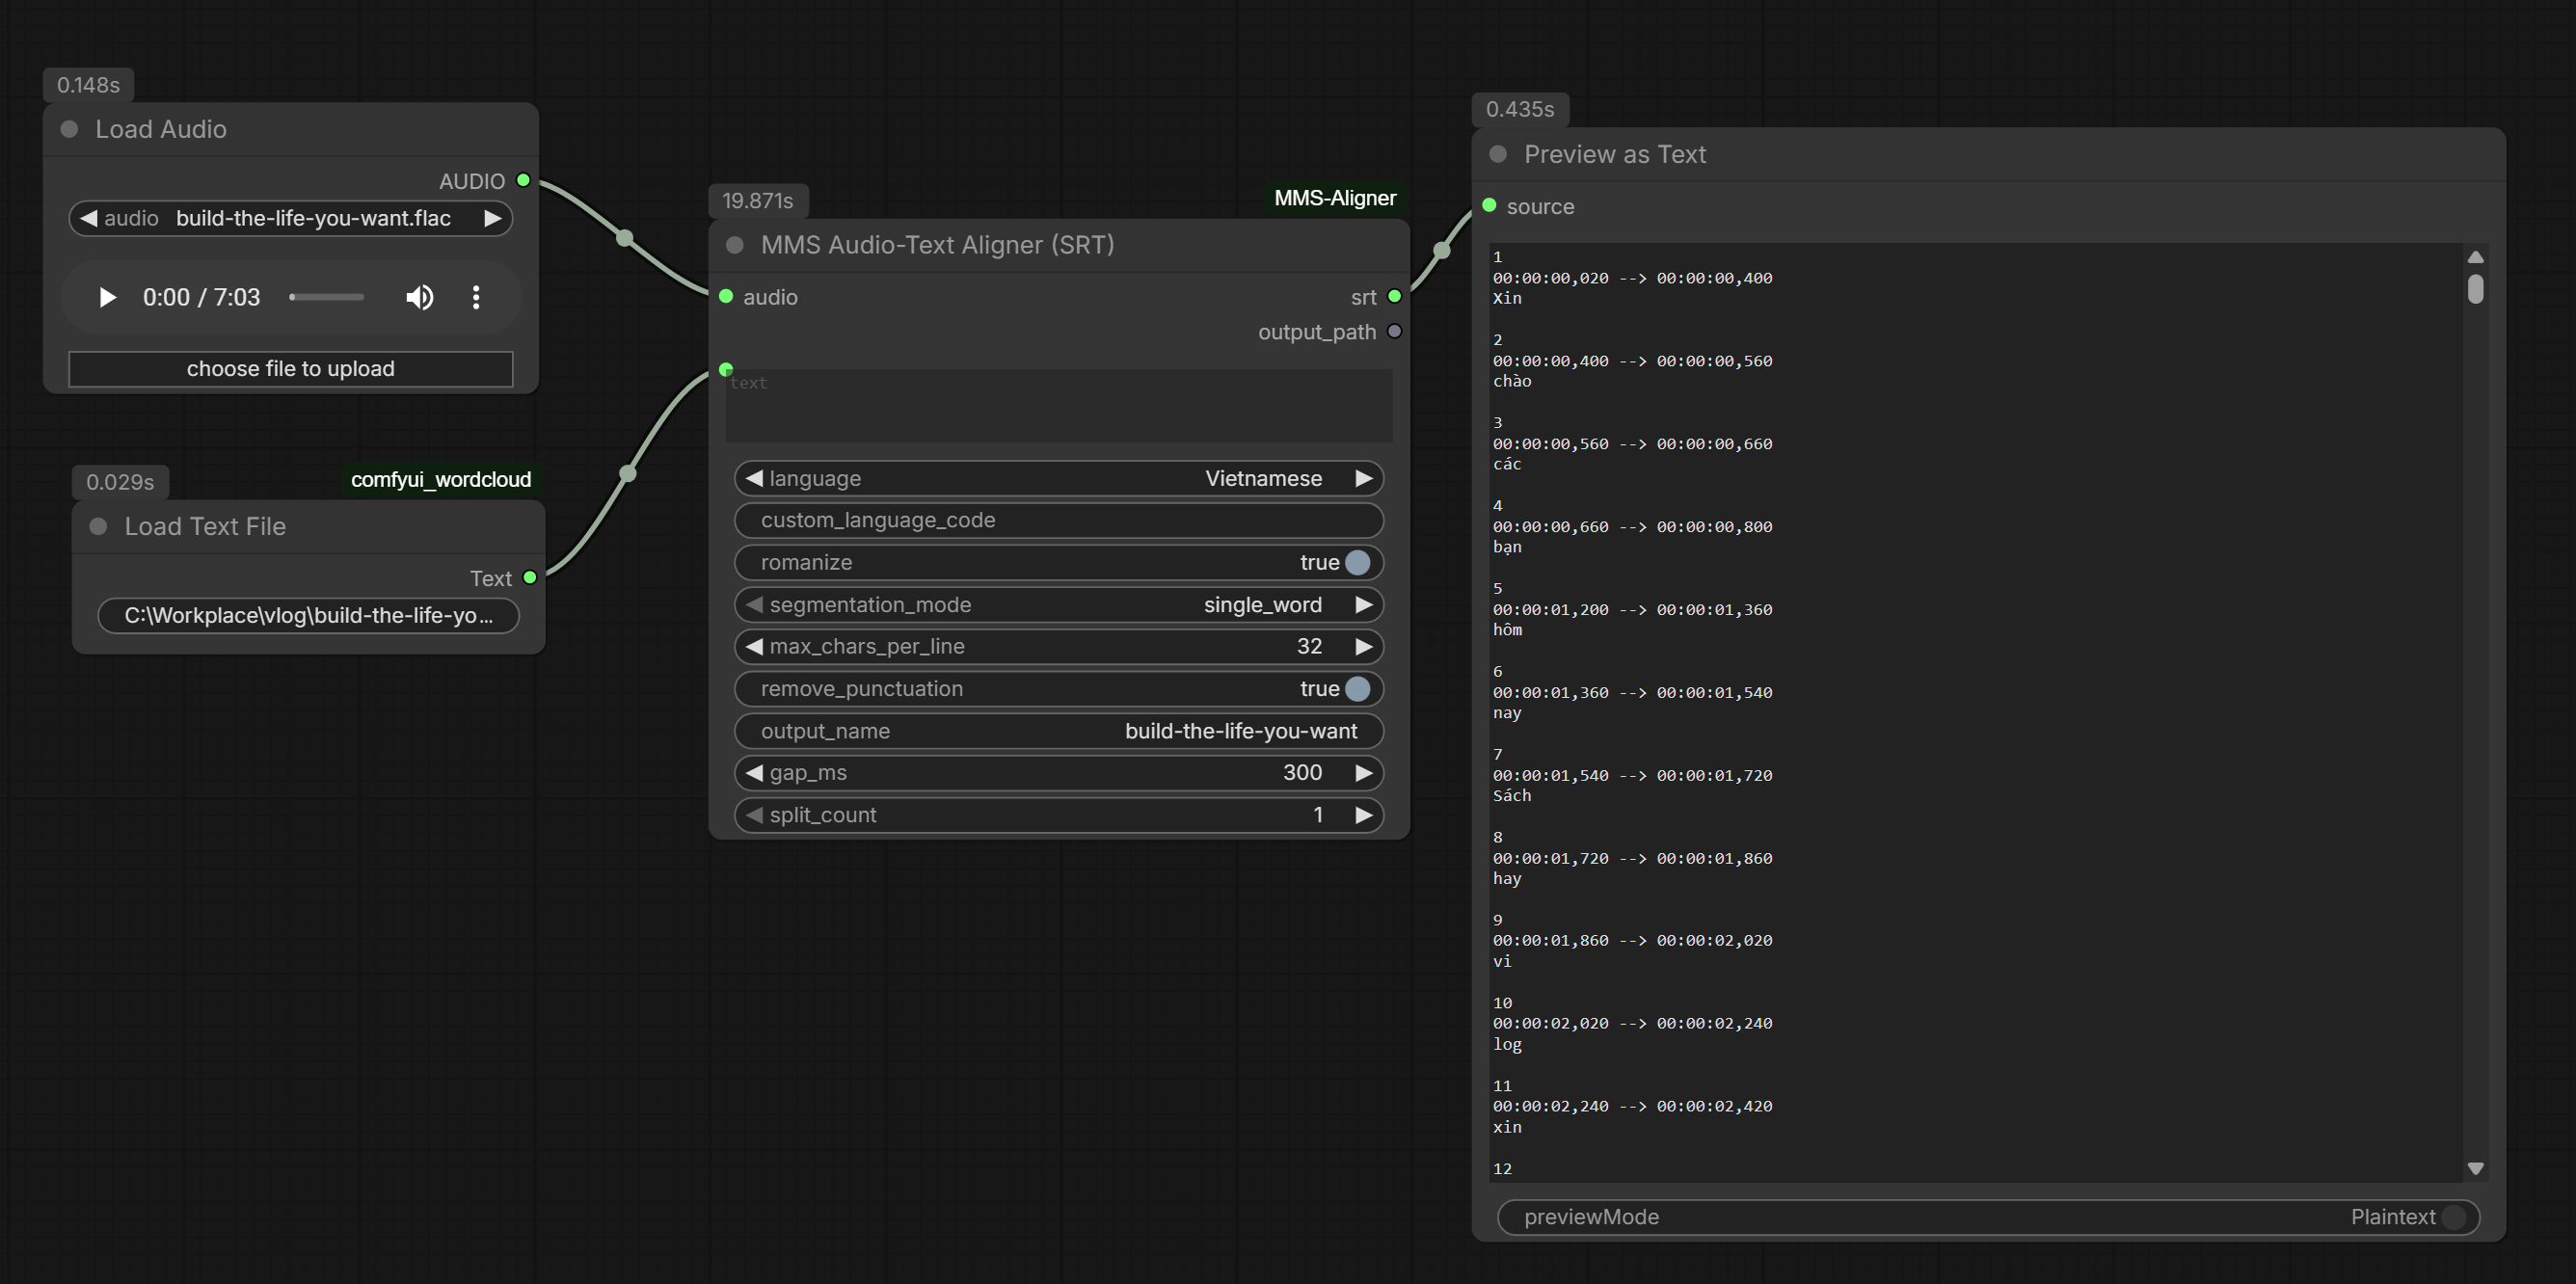Click wire midpoint dot near srt output

tap(1442, 251)
